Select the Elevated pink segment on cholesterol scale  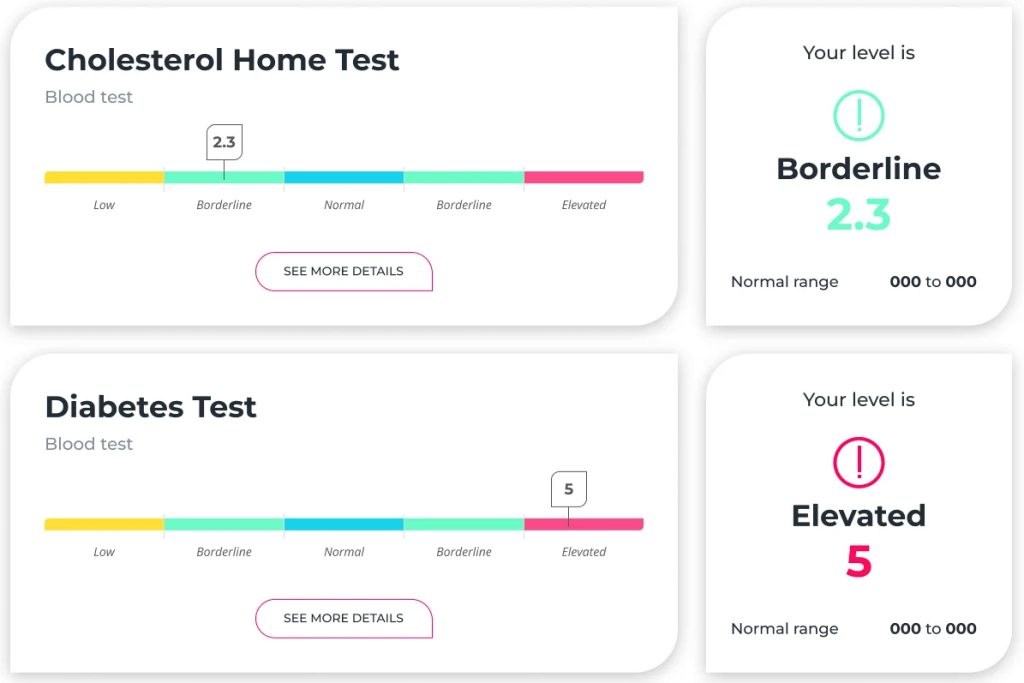[x=584, y=176]
